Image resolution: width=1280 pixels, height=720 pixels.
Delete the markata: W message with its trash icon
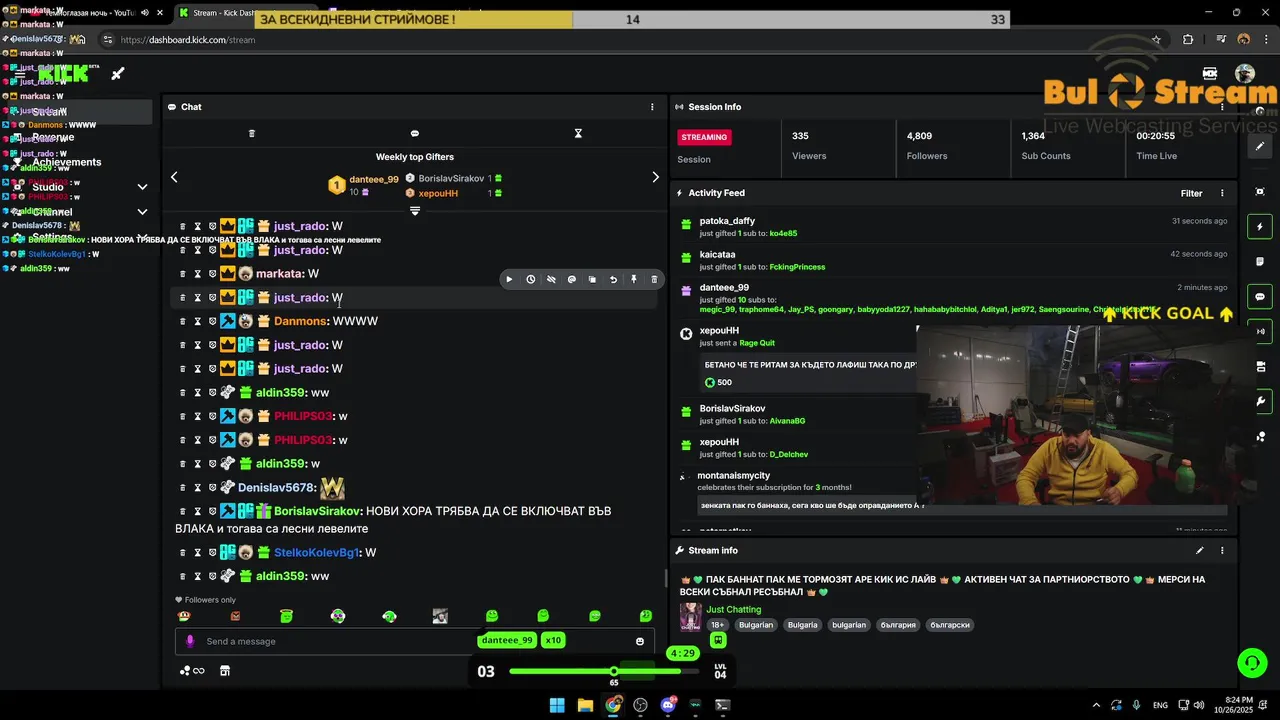pos(182,274)
